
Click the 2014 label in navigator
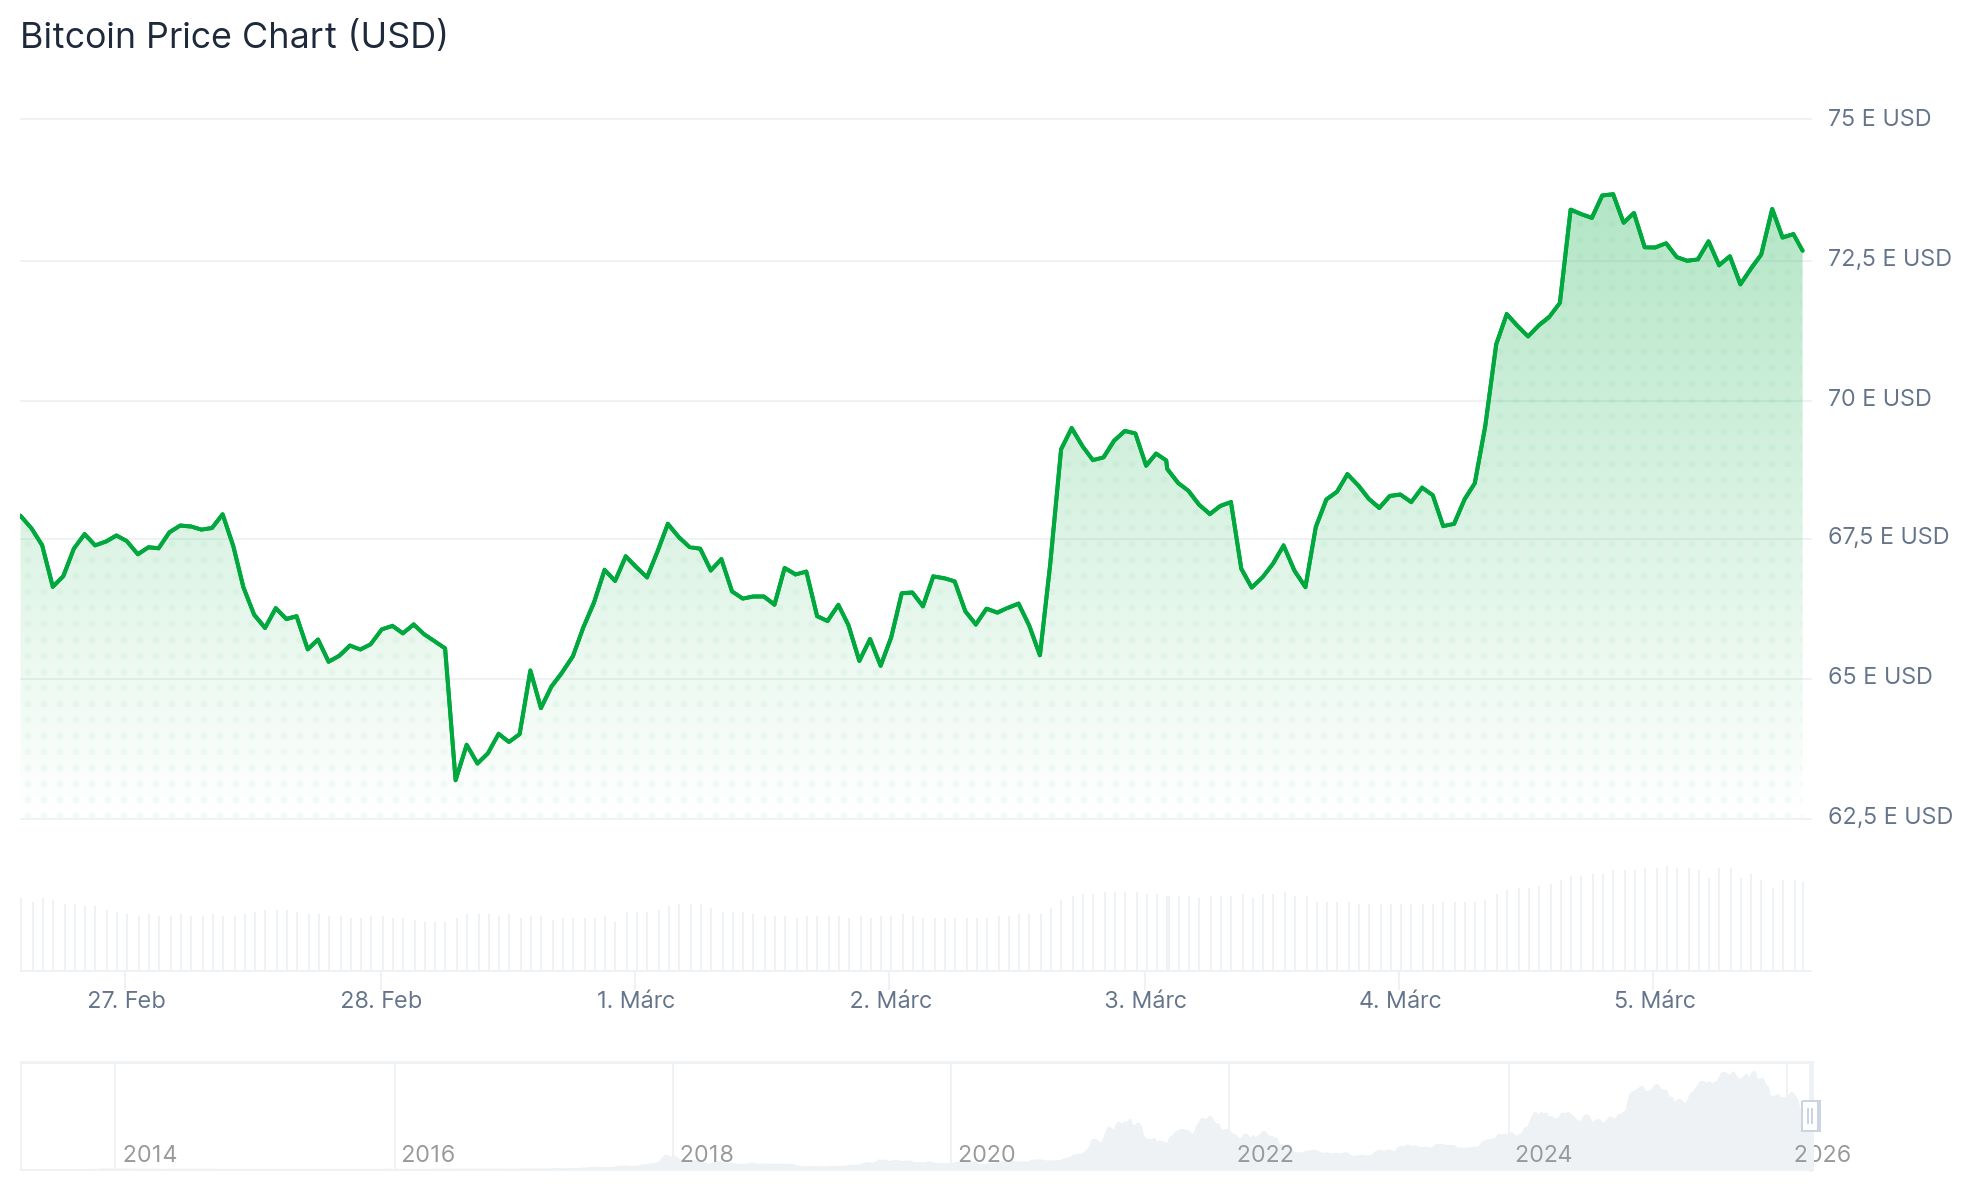click(150, 1154)
